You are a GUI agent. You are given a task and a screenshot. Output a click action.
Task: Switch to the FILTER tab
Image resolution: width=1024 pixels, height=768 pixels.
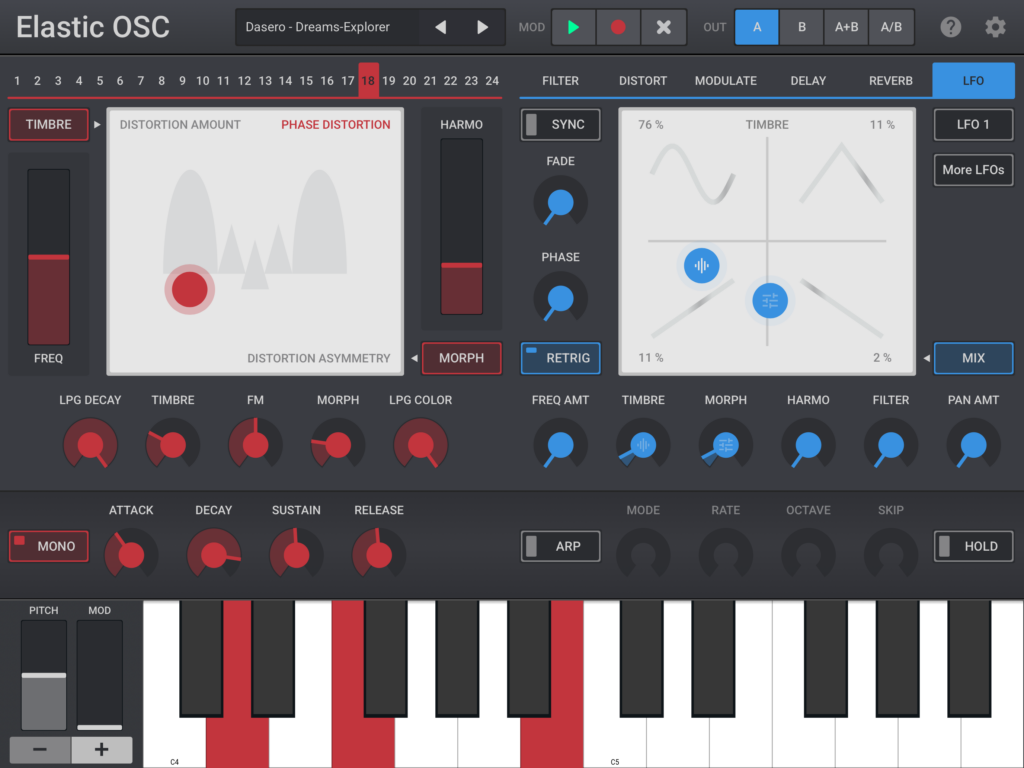pyautogui.click(x=560, y=80)
